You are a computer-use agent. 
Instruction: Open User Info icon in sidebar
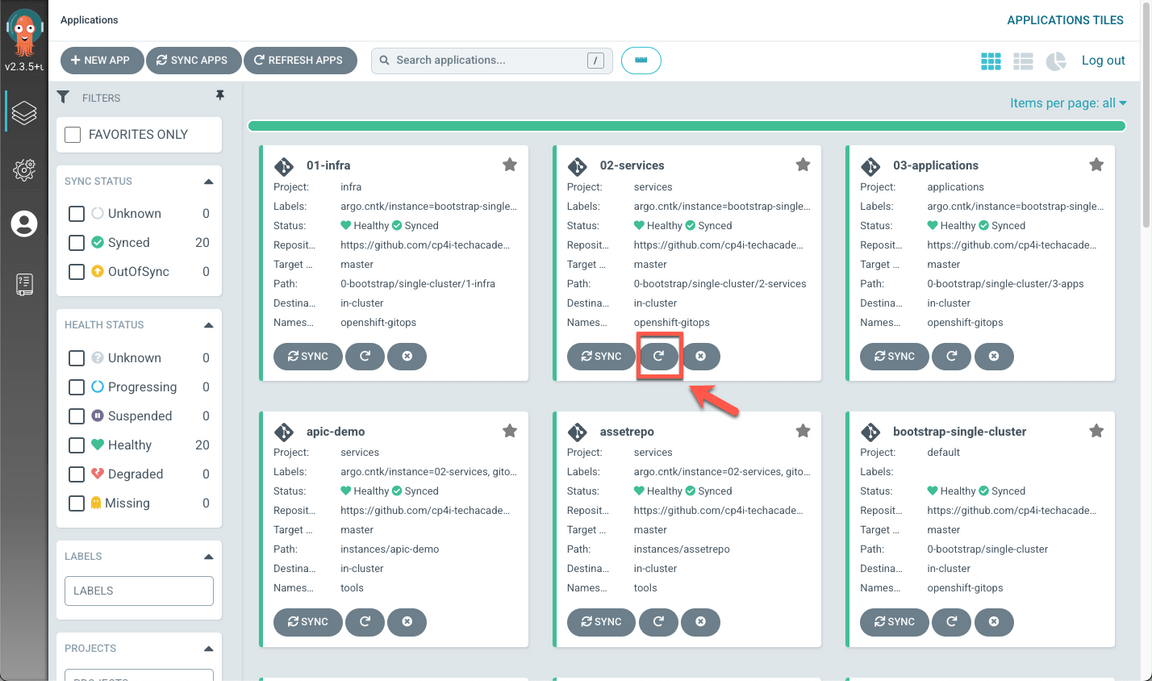pyautogui.click(x=24, y=224)
